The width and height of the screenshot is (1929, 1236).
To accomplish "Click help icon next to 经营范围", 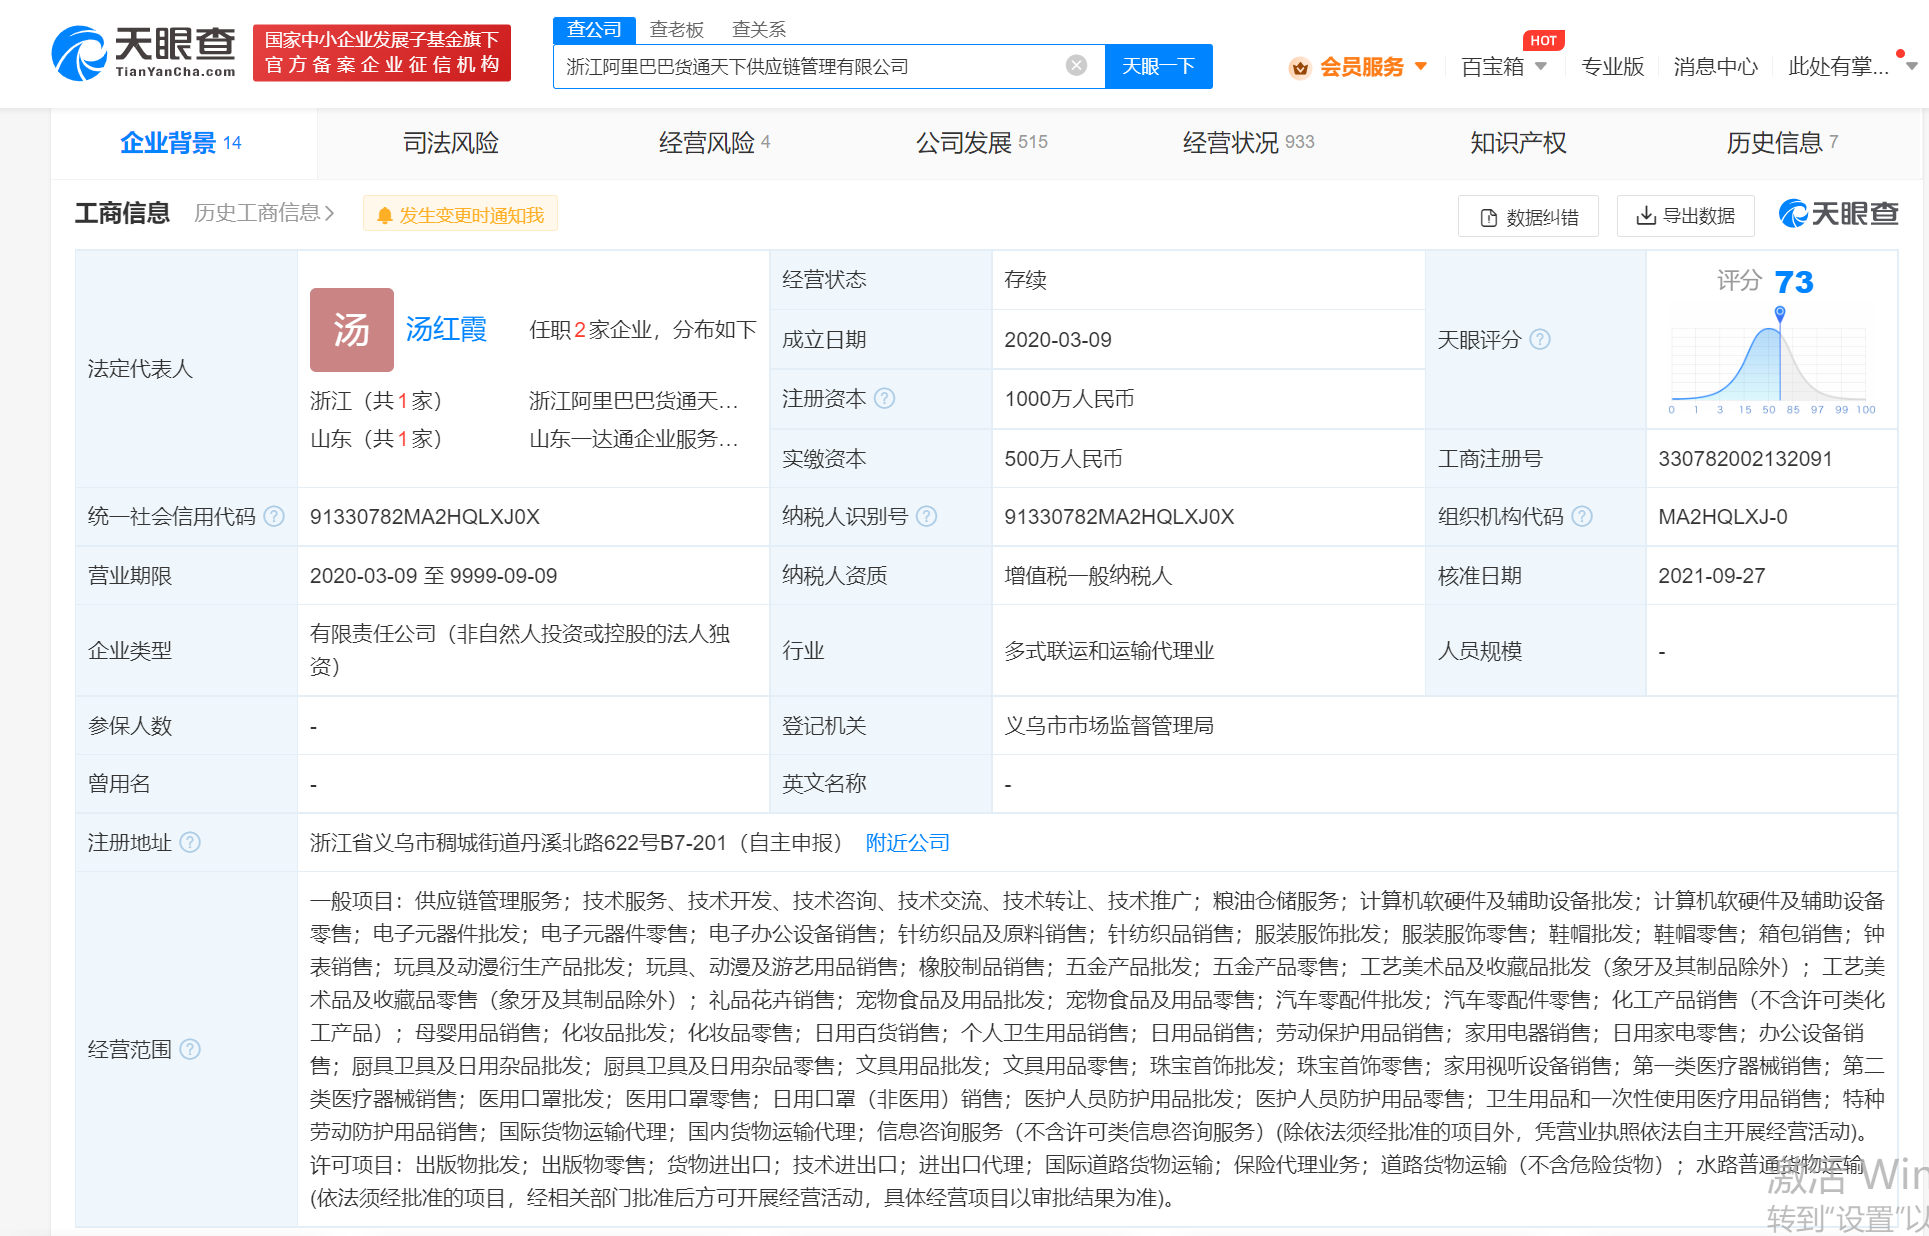I will 190,1050.
